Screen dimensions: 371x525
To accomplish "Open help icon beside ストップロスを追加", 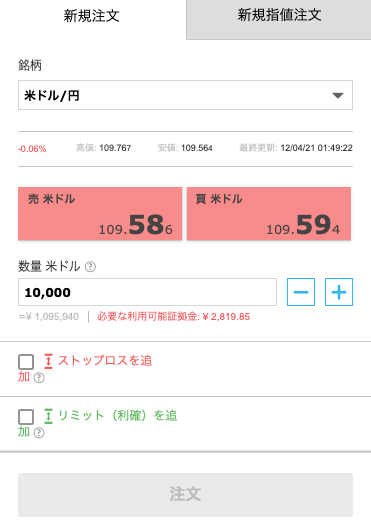I will 39,378.
